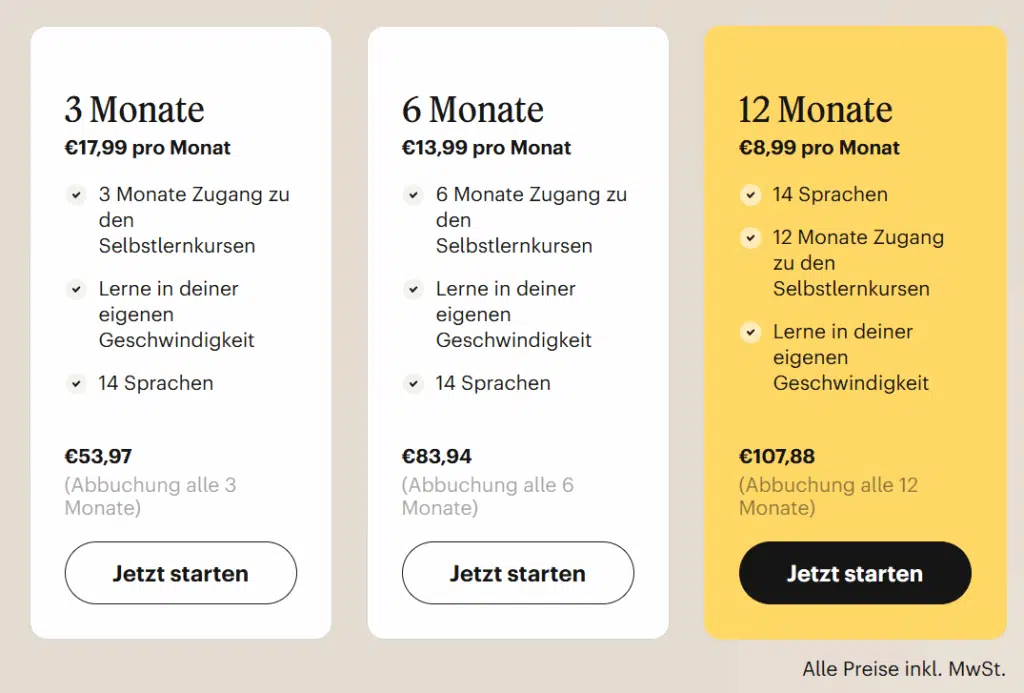Click checkmark beside '12 Monate Zugang'

[x=750, y=238]
